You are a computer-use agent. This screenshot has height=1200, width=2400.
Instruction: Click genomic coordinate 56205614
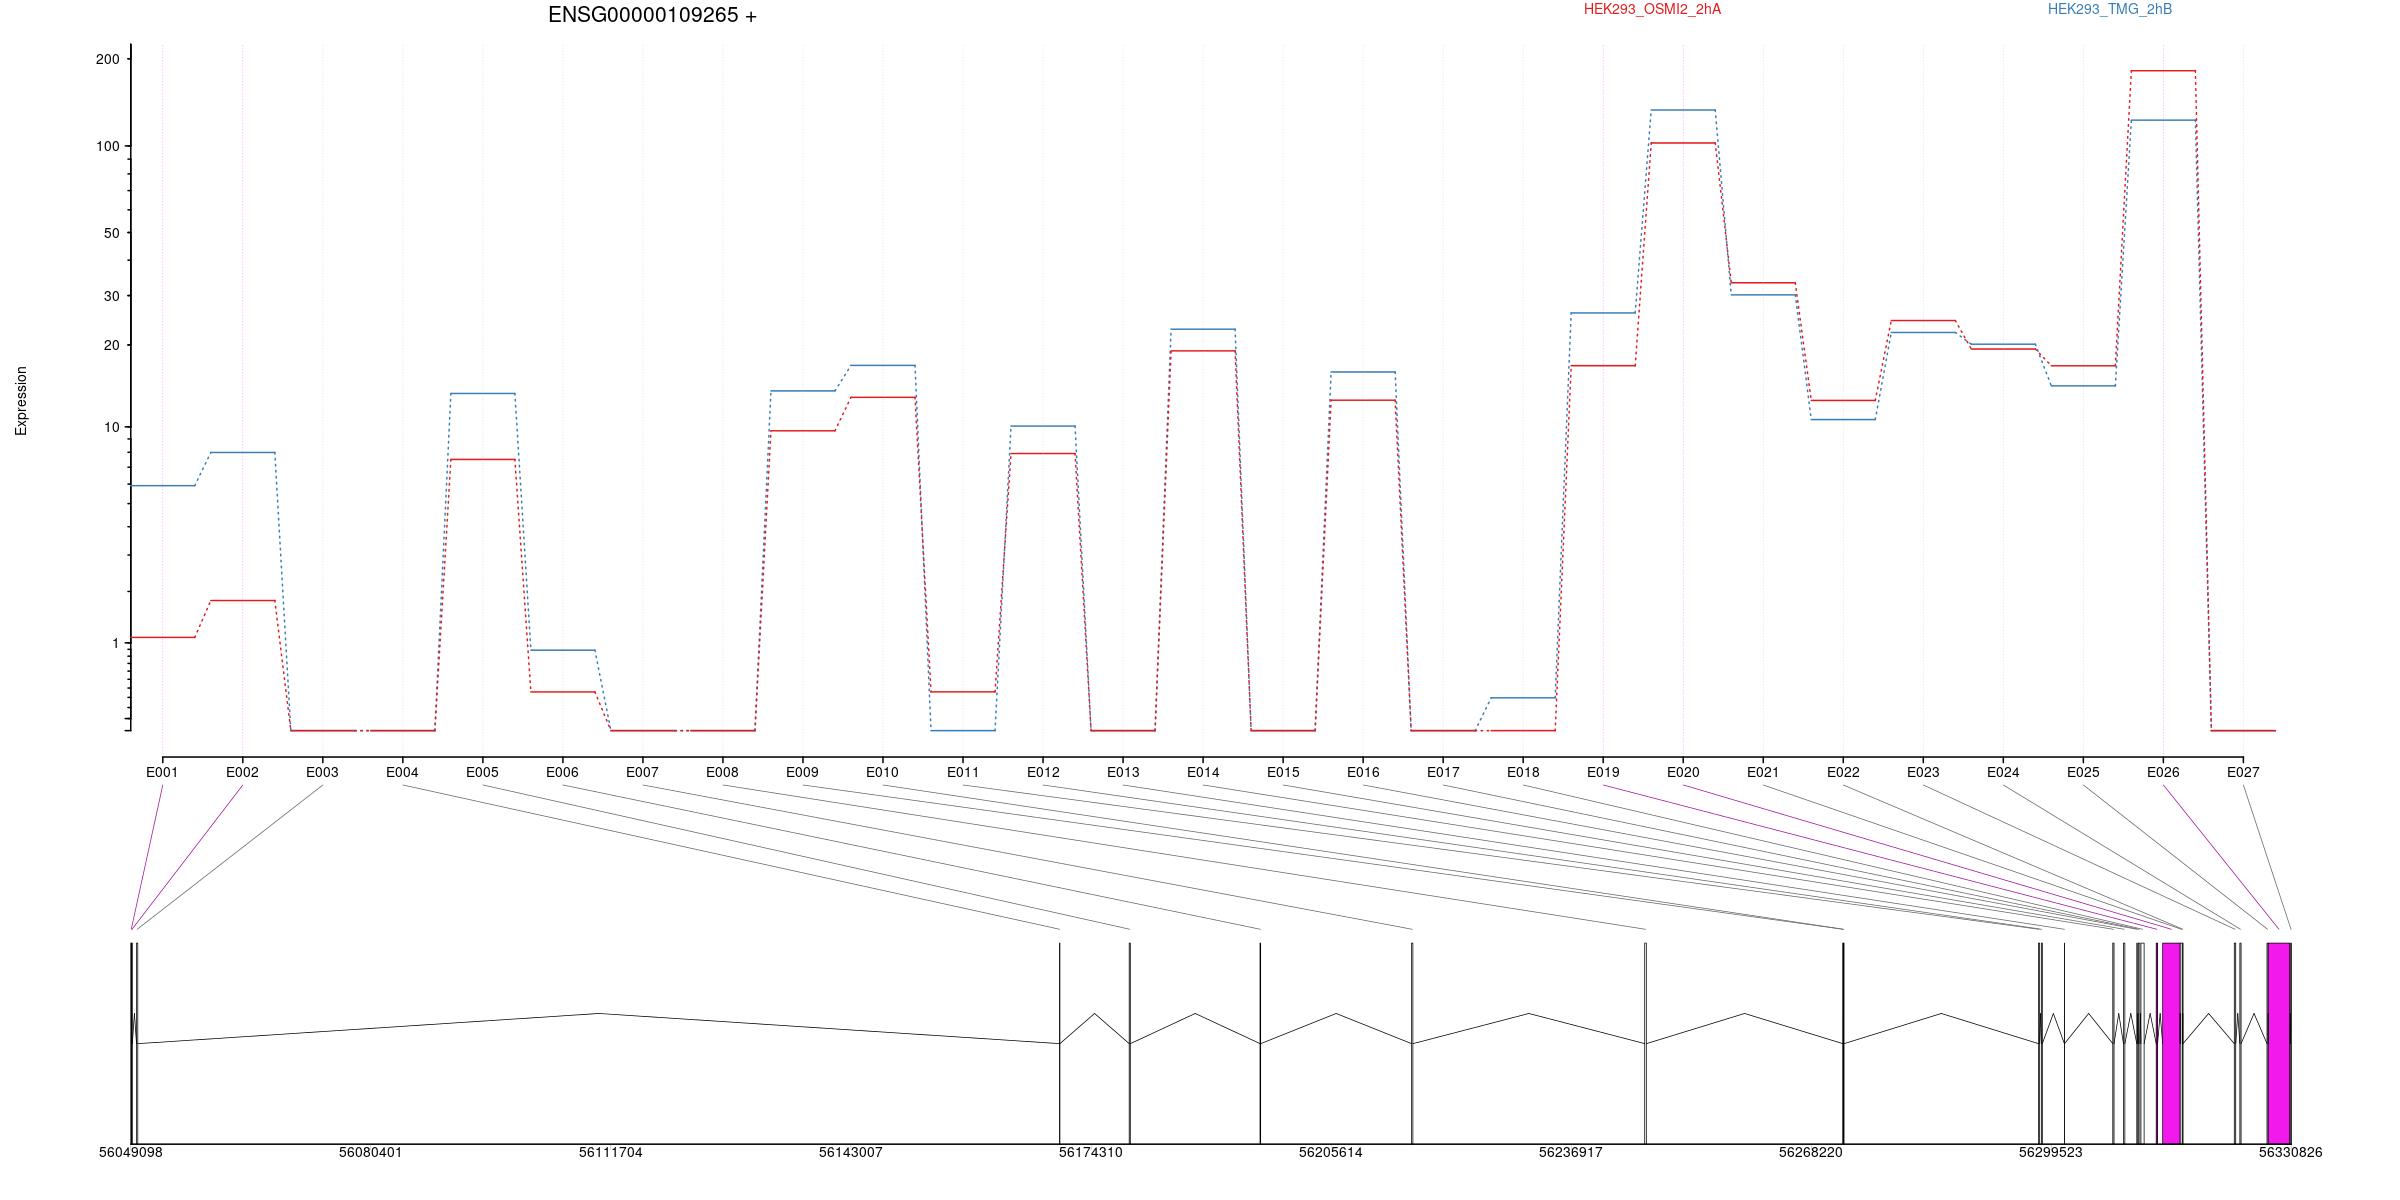pos(1330,1152)
